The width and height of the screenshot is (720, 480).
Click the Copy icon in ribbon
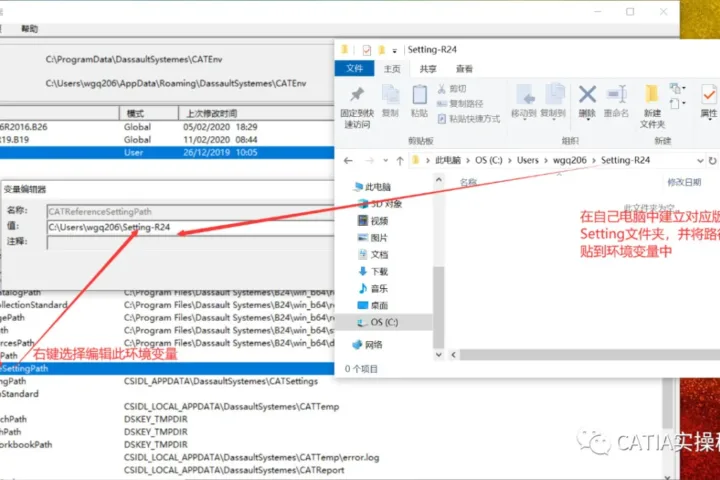coord(390,95)
